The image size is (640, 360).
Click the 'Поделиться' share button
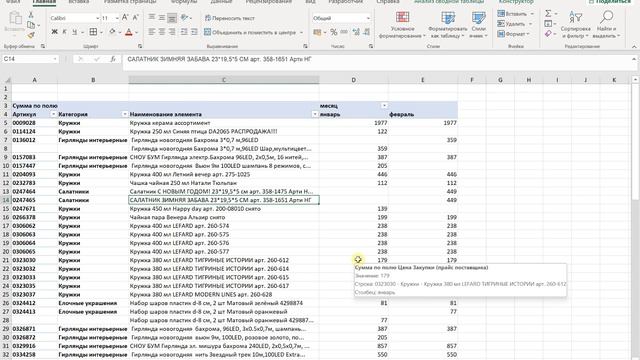coord(609,2)
